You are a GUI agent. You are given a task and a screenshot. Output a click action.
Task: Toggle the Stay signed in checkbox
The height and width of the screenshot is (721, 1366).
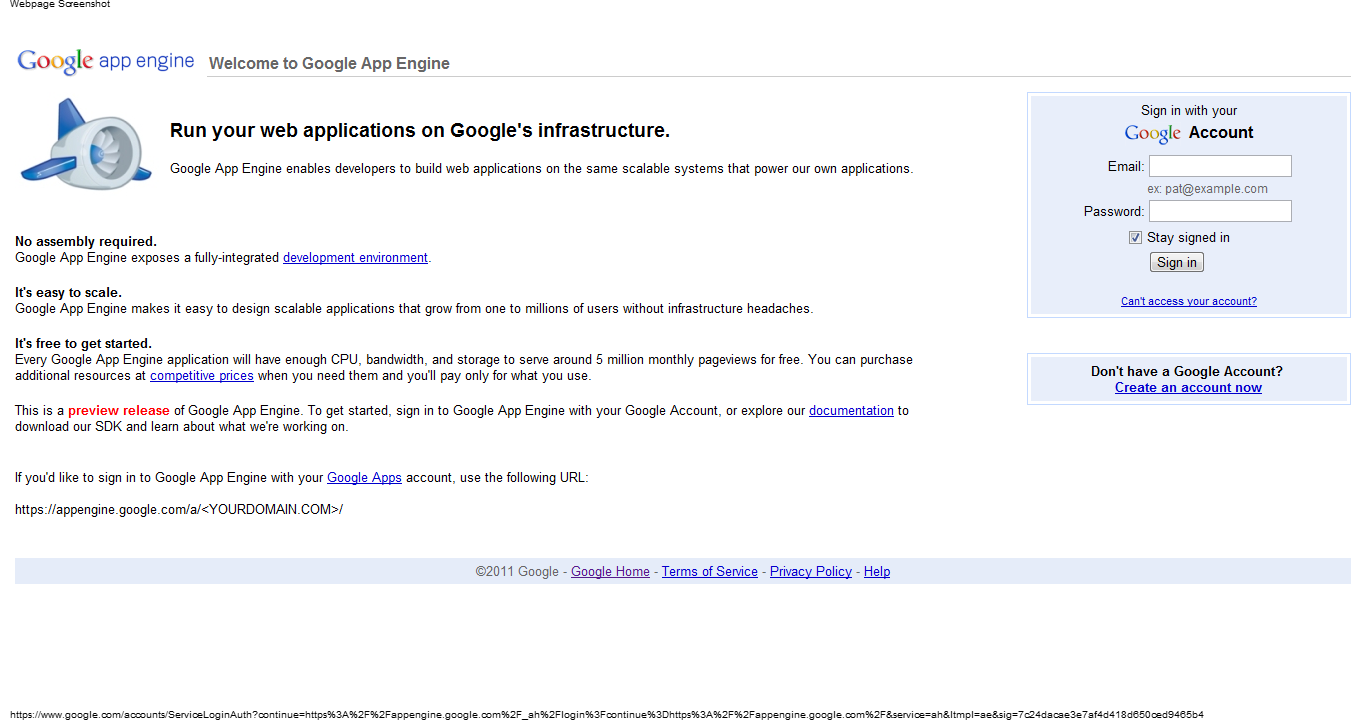tap(1135, 238)
